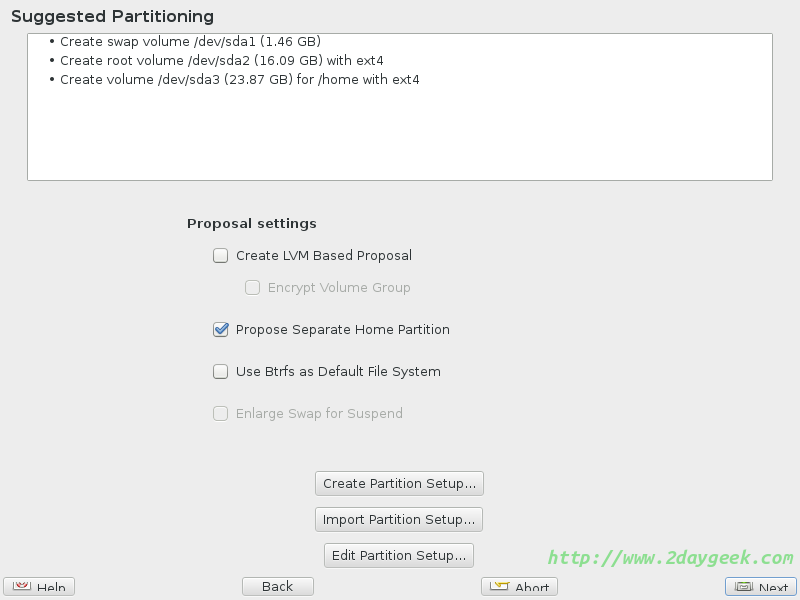Select the /home volume /dev/sda3 entry
This screenshot has height=600, width=800.
point(239,80)
